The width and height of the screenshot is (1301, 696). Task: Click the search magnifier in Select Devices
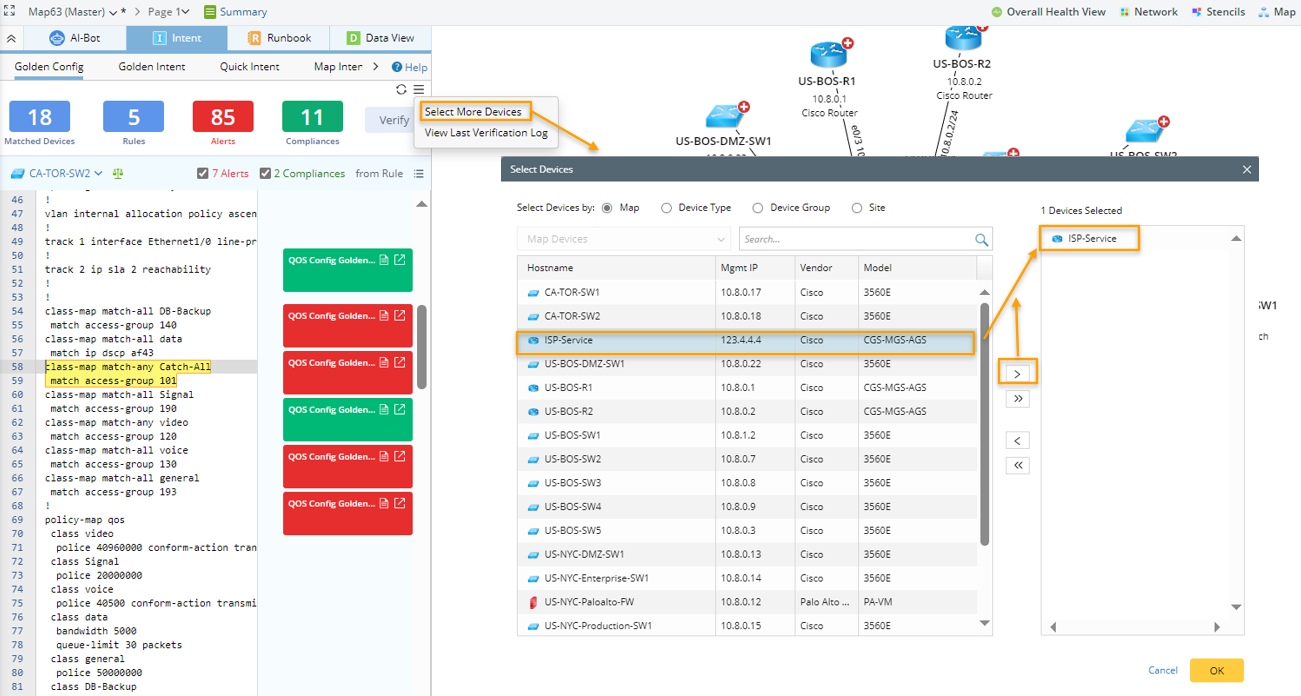coord(982,240)
